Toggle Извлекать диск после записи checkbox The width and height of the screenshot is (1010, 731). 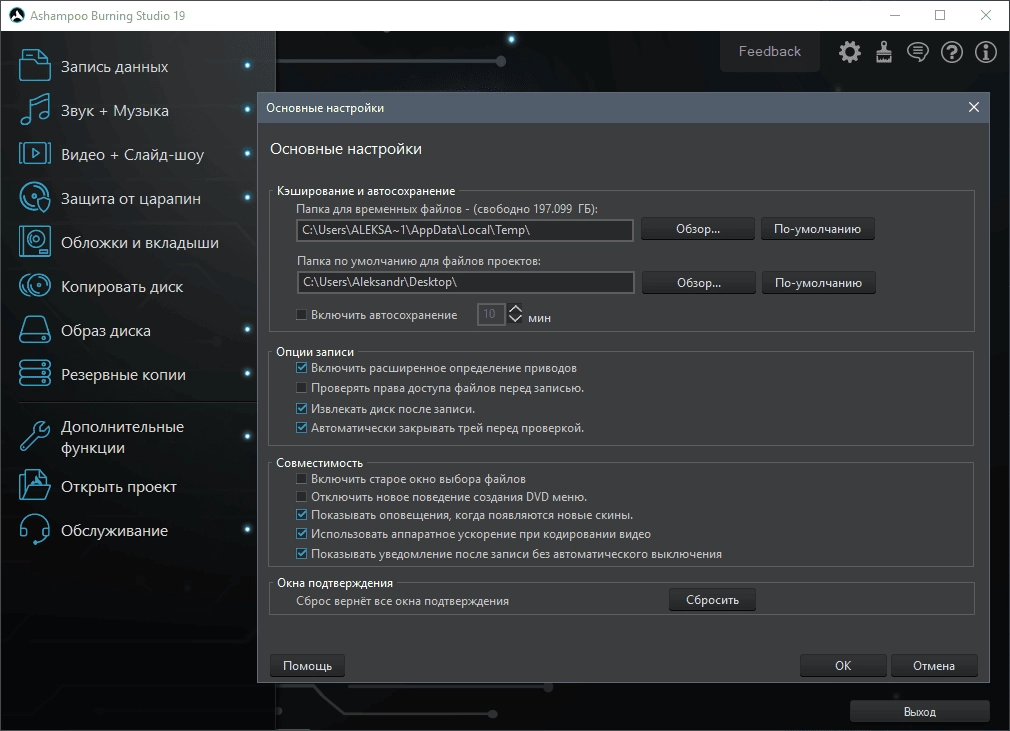301,408
